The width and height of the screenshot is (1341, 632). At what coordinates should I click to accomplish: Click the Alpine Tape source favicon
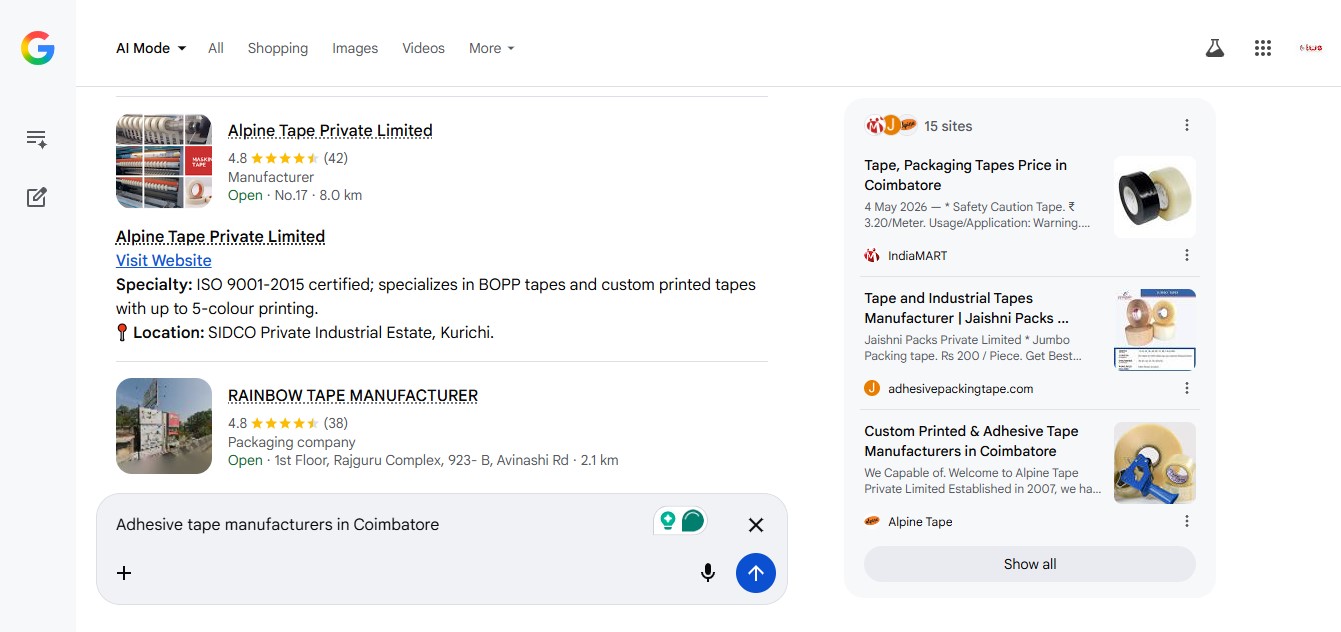pyautogui.click(x=872, y=521)
